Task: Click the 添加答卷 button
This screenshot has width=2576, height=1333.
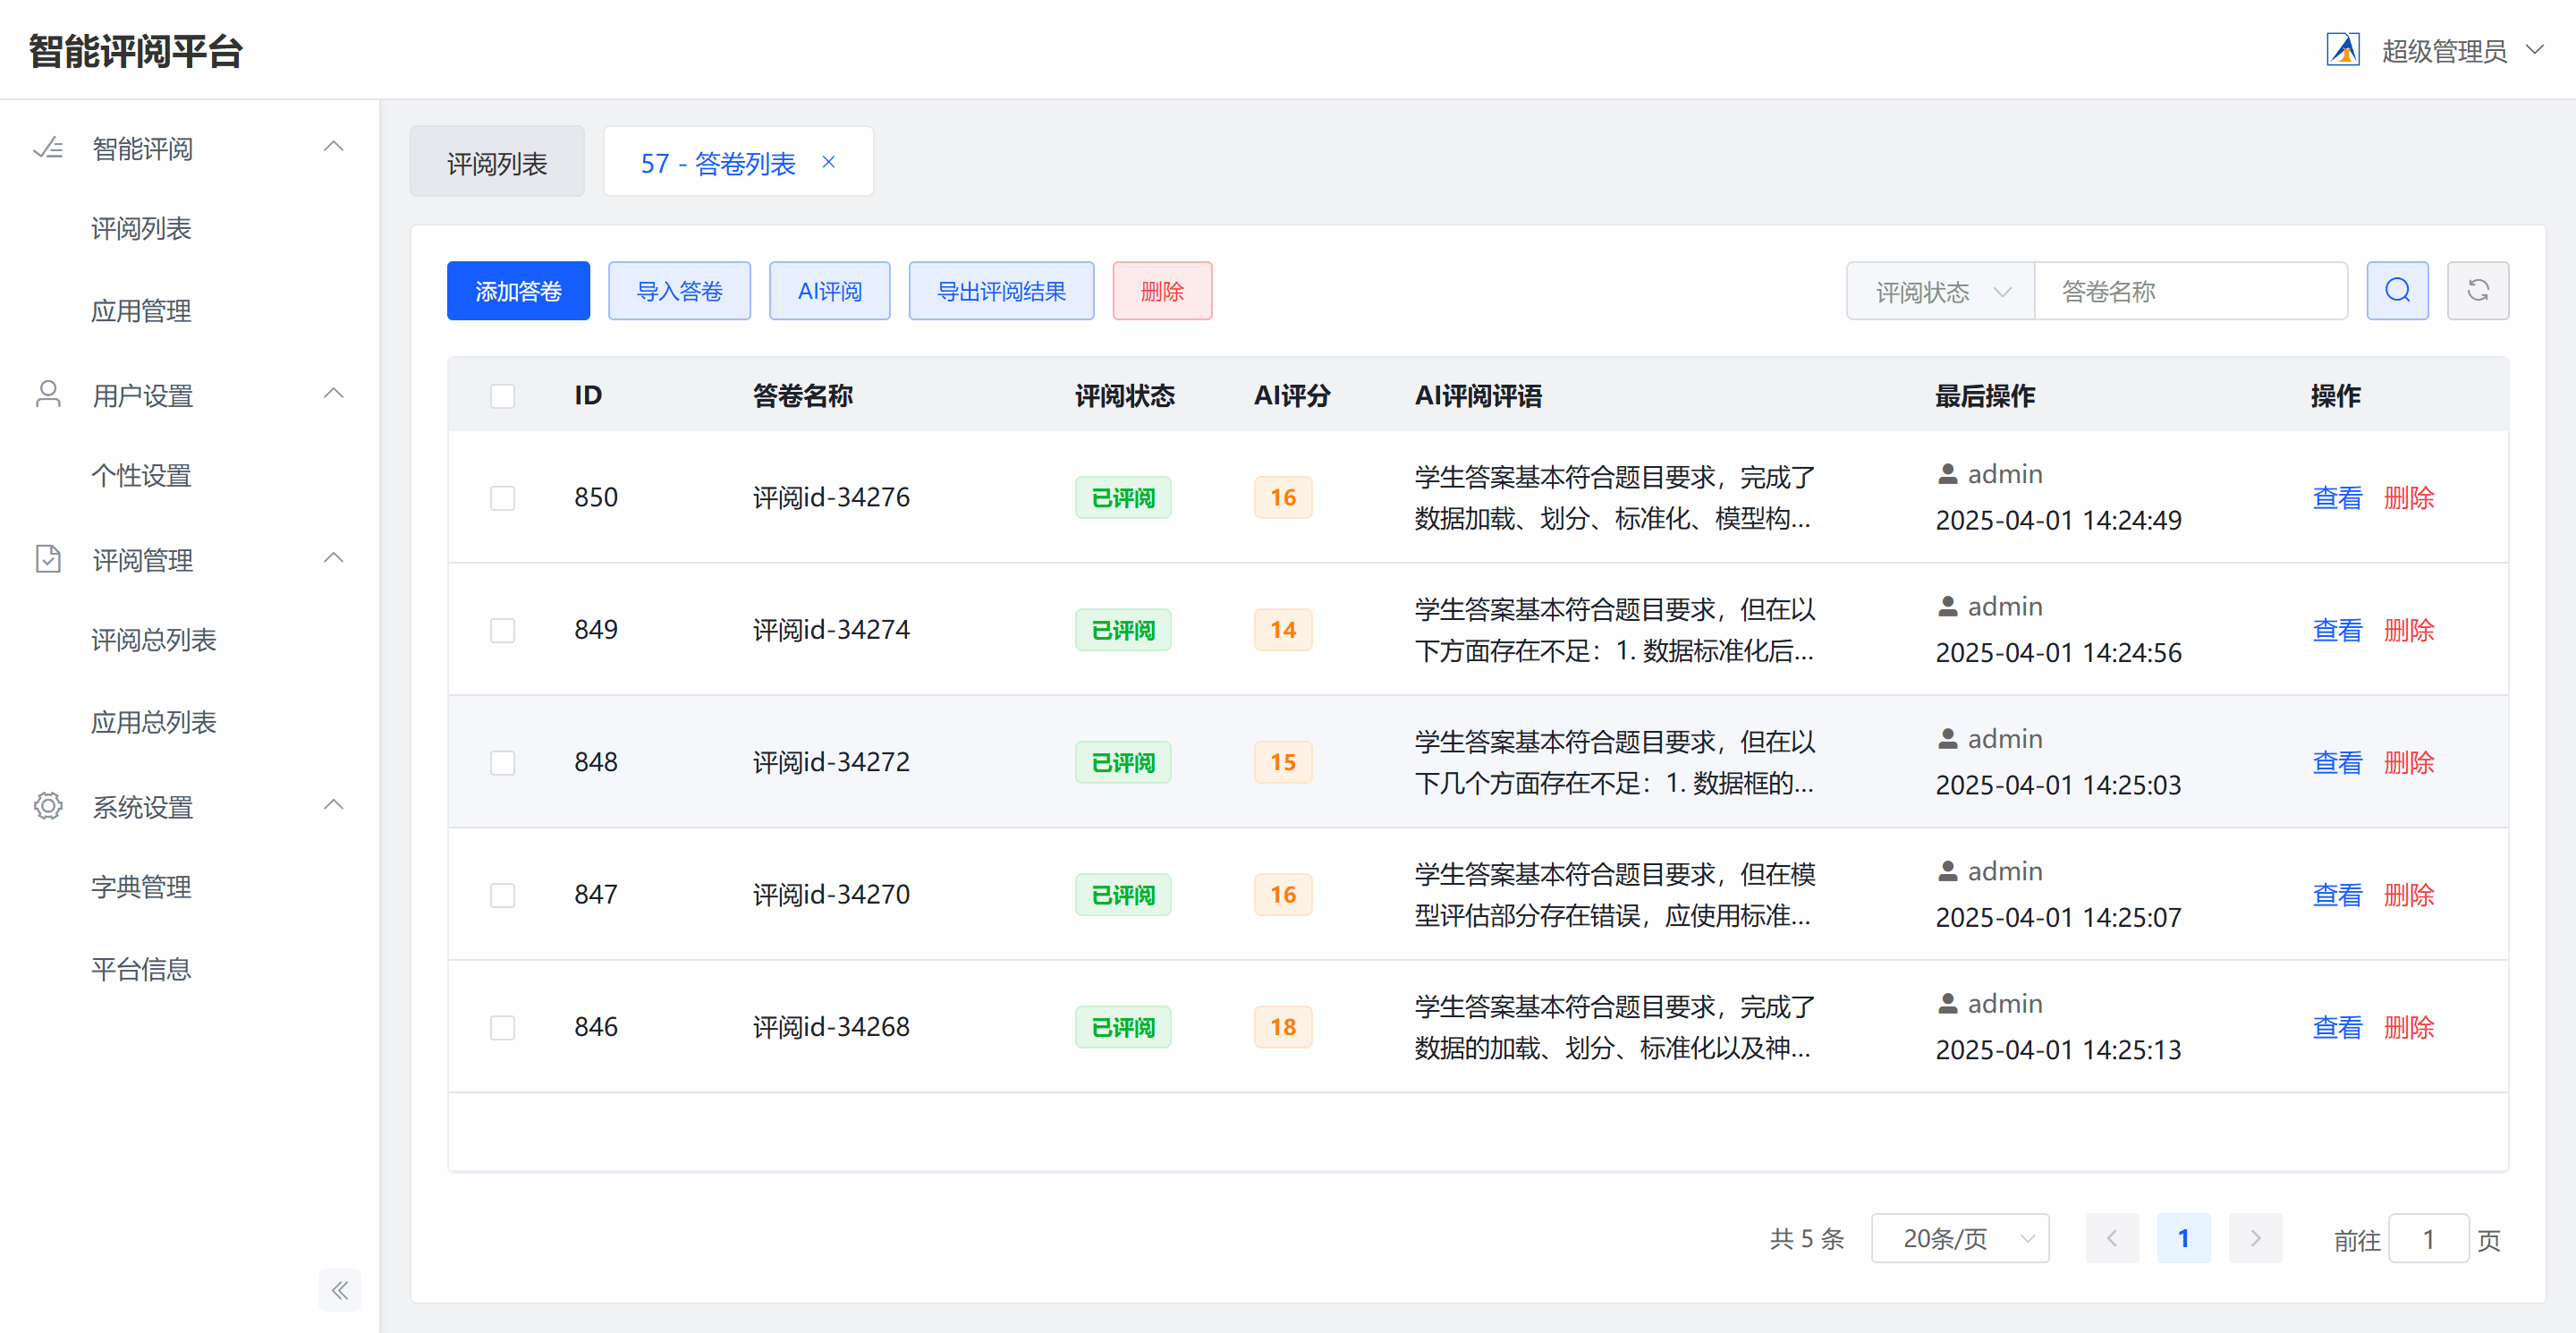Action: click(518, 291)
